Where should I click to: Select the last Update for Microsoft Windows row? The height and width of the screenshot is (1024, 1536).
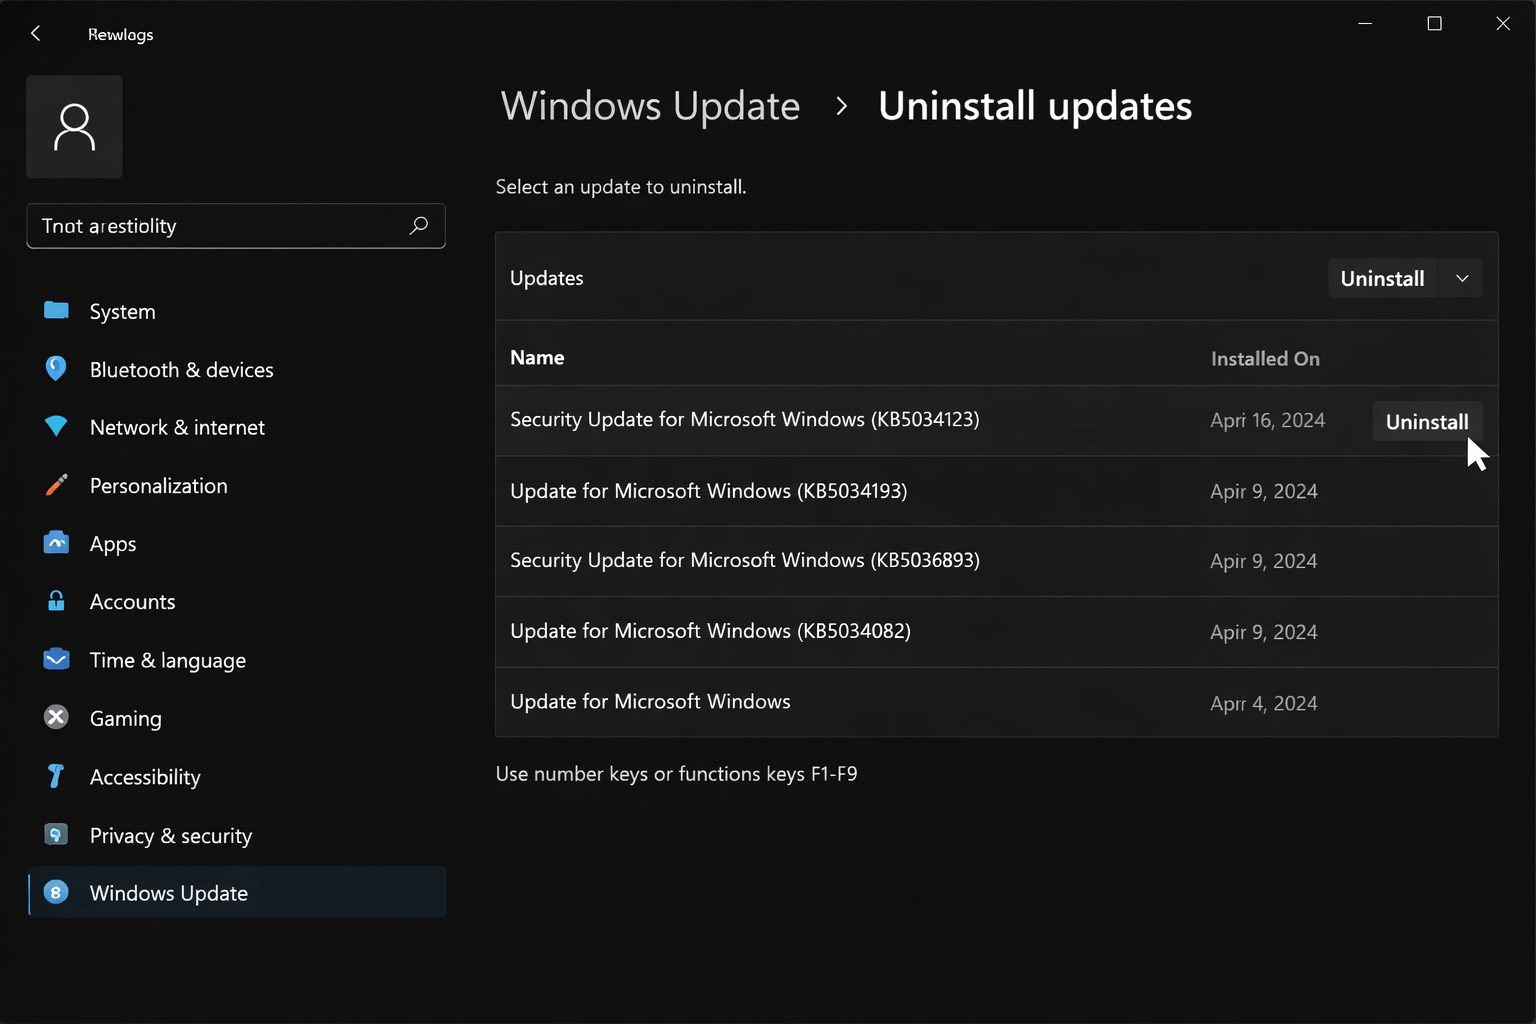pyautogui.click(x=996, y=702)
